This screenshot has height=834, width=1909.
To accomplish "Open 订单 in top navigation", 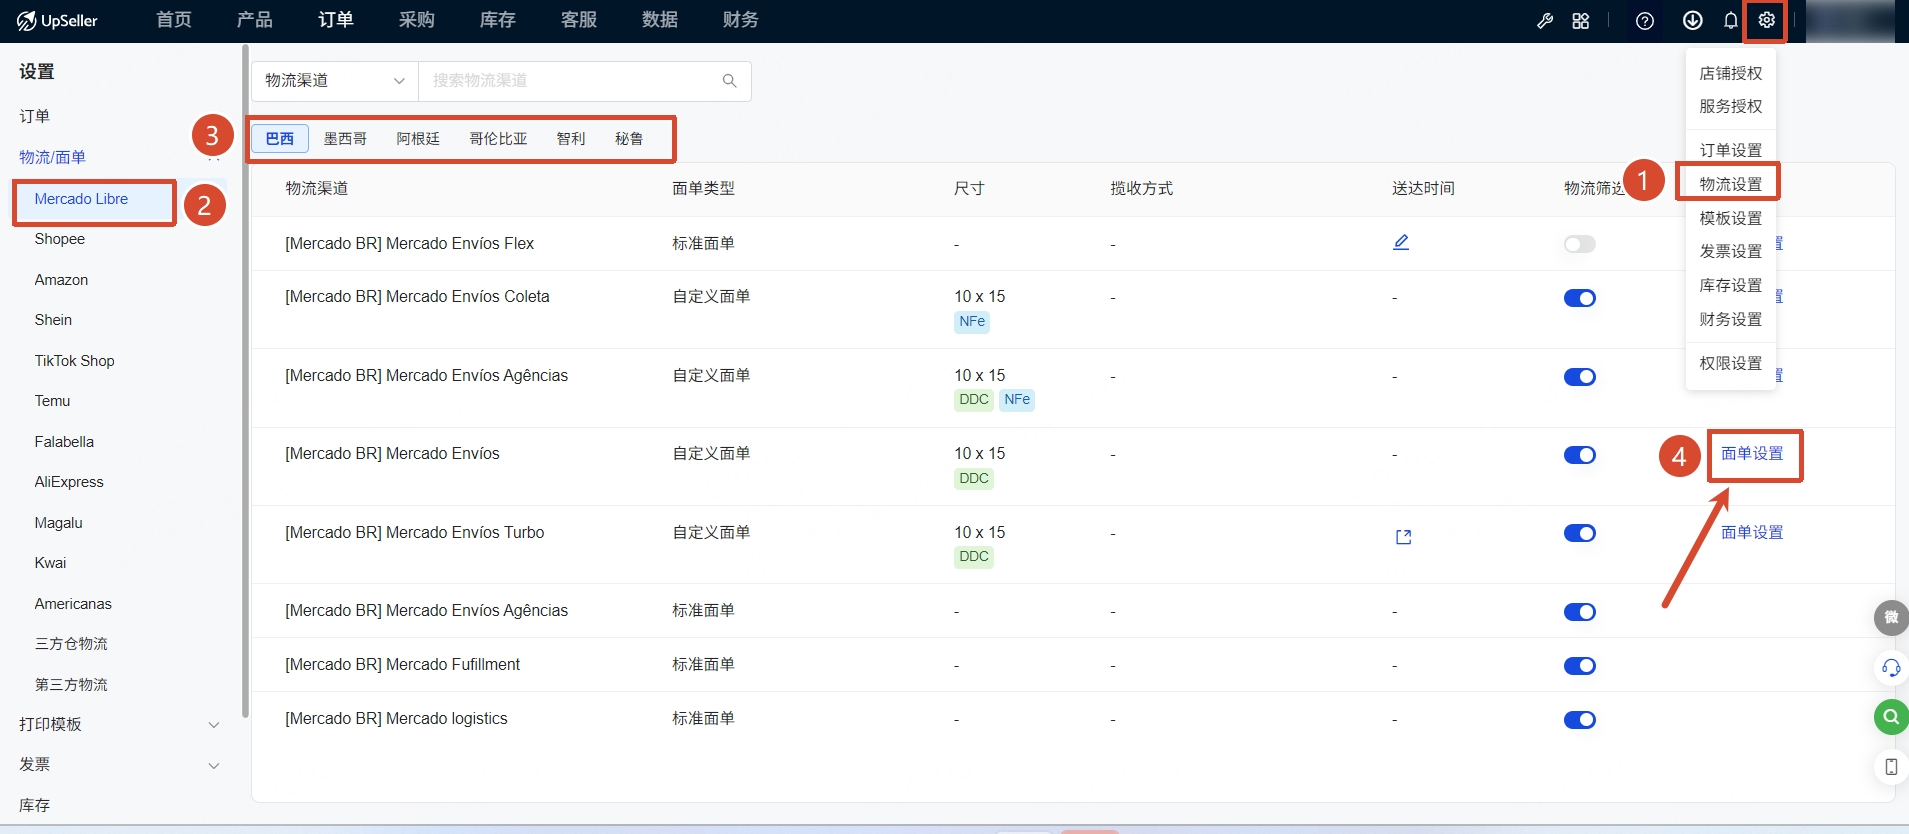I will [336, 20].
